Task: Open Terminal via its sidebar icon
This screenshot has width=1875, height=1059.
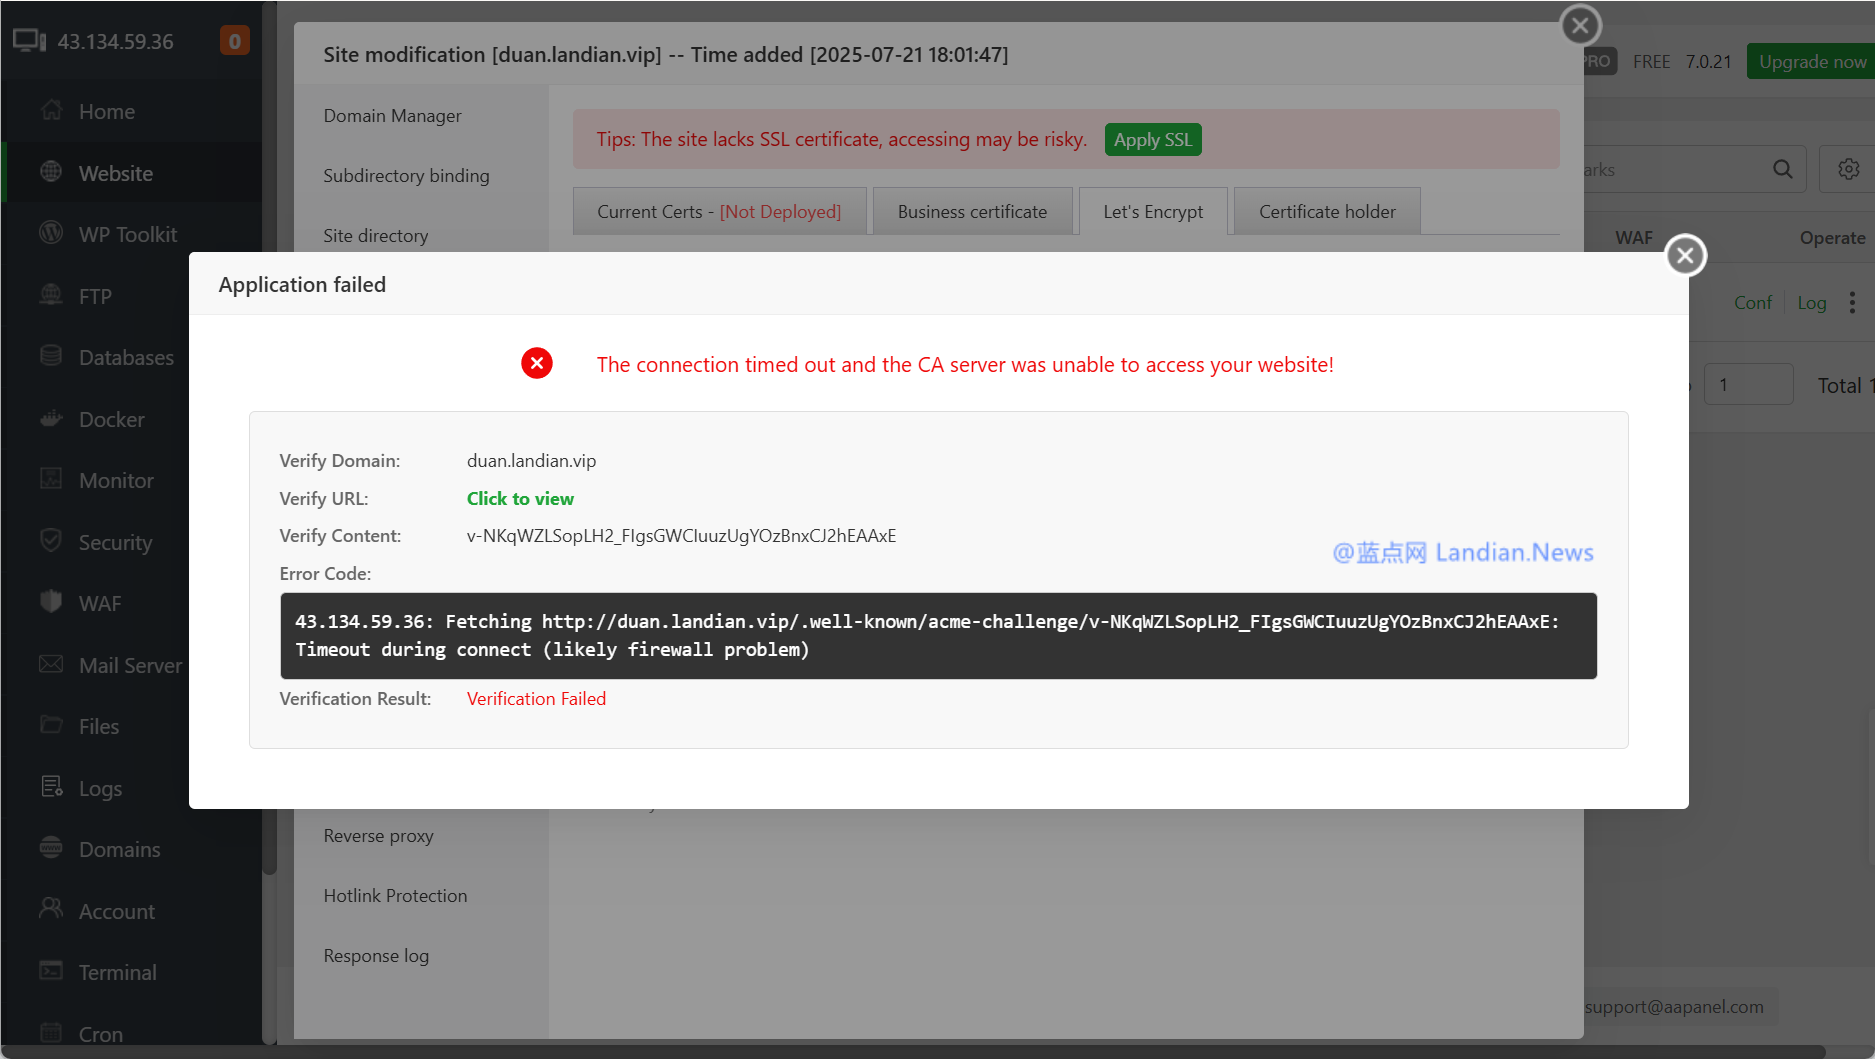Action: click(x=51, y=971)
